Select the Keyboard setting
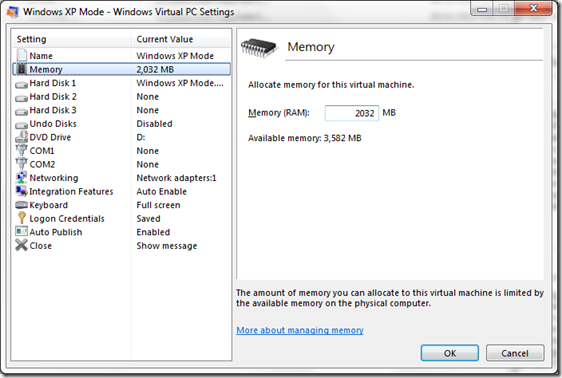This screenshot has width=562, height=378. click(122, 205)
